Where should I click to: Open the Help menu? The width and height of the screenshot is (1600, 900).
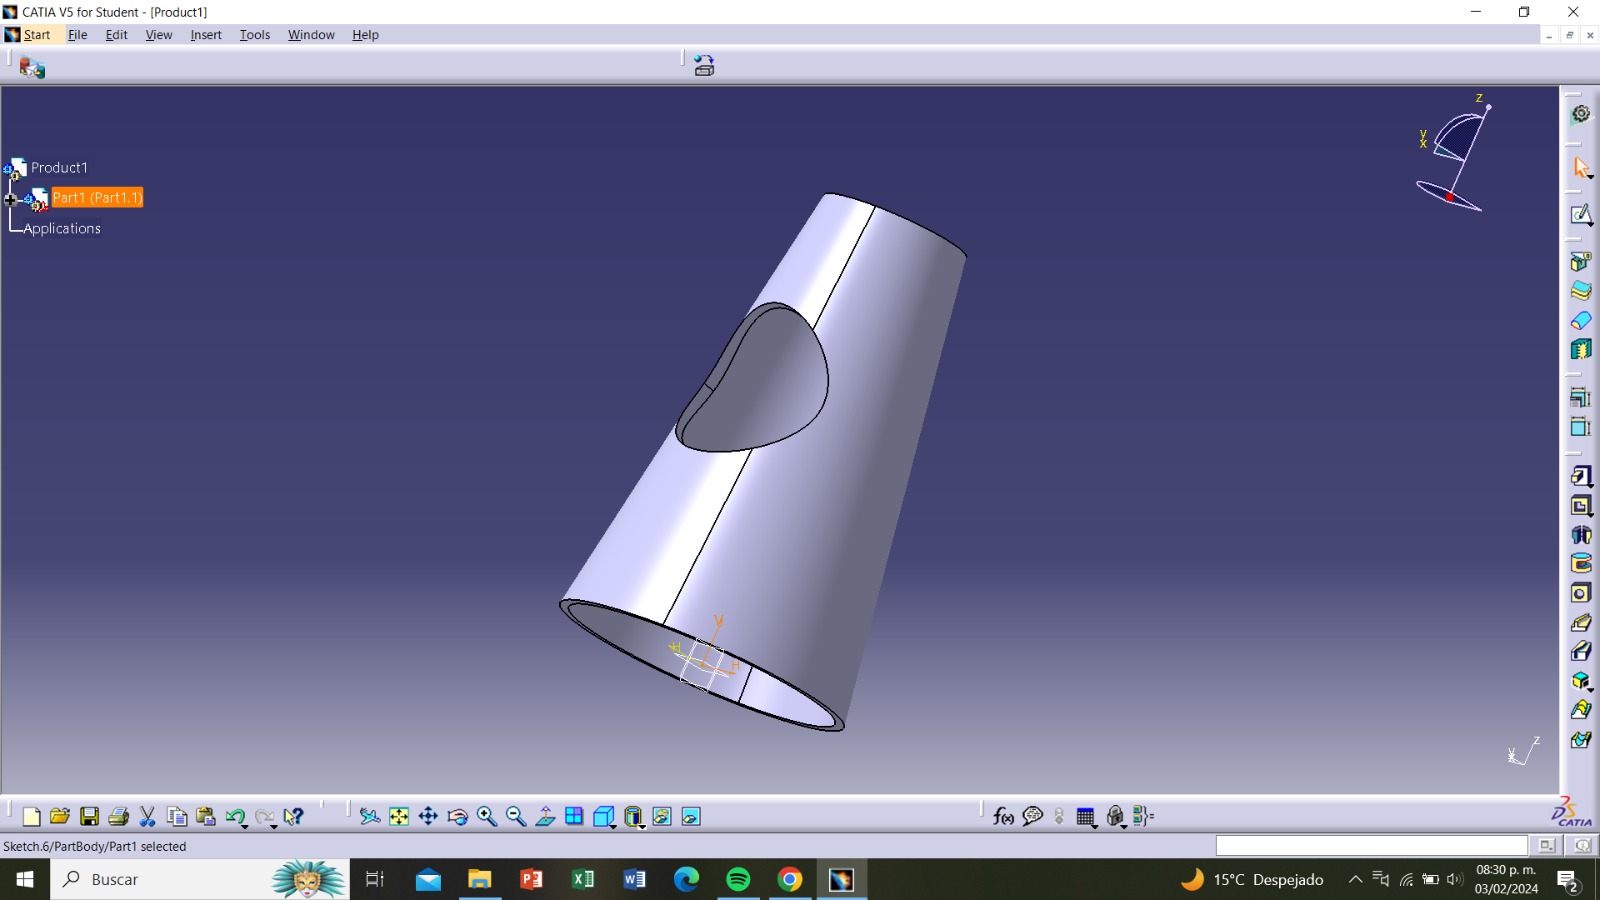tap(365, 35)
